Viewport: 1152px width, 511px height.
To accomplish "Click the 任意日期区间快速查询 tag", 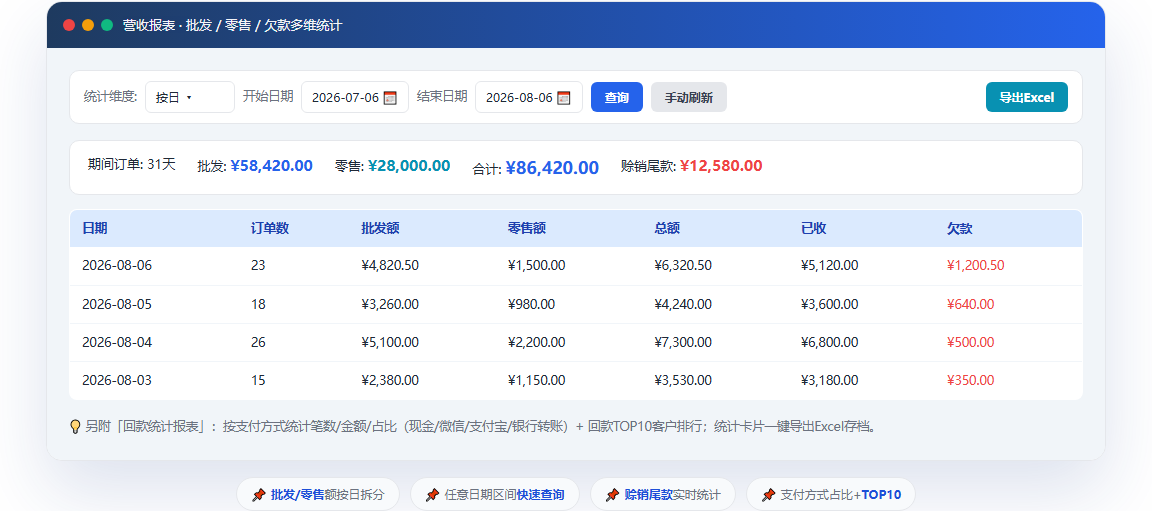I will pos(494,495).
